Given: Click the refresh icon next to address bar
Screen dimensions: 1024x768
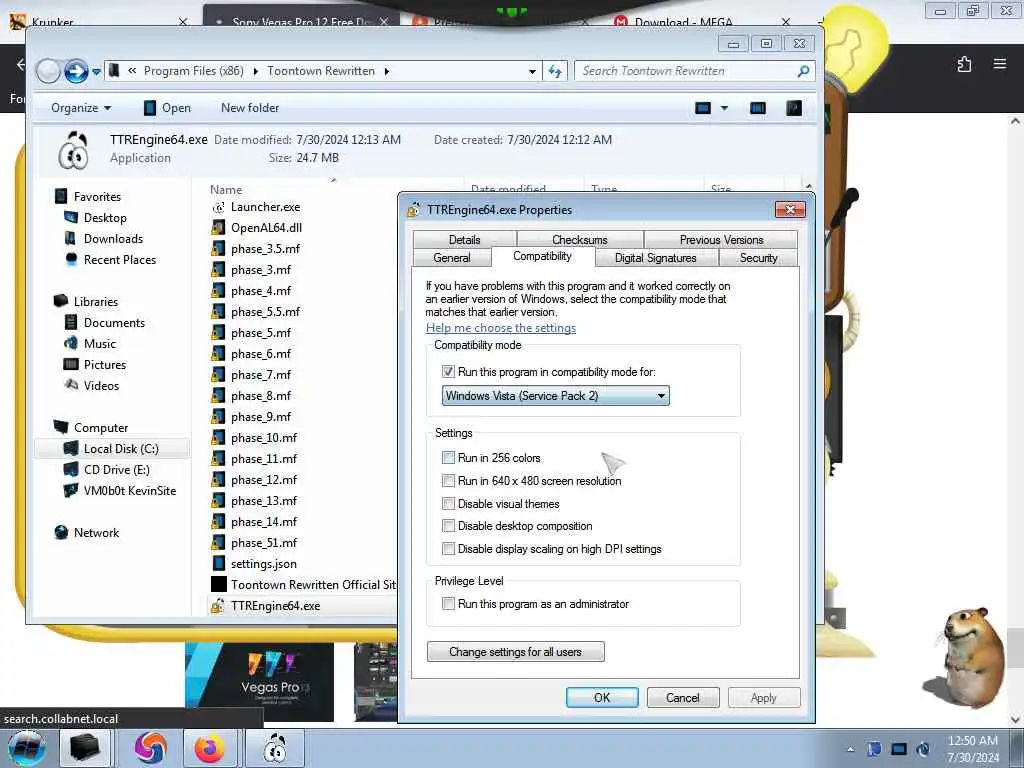Looking at the screenshot, I should coord(555,71).
